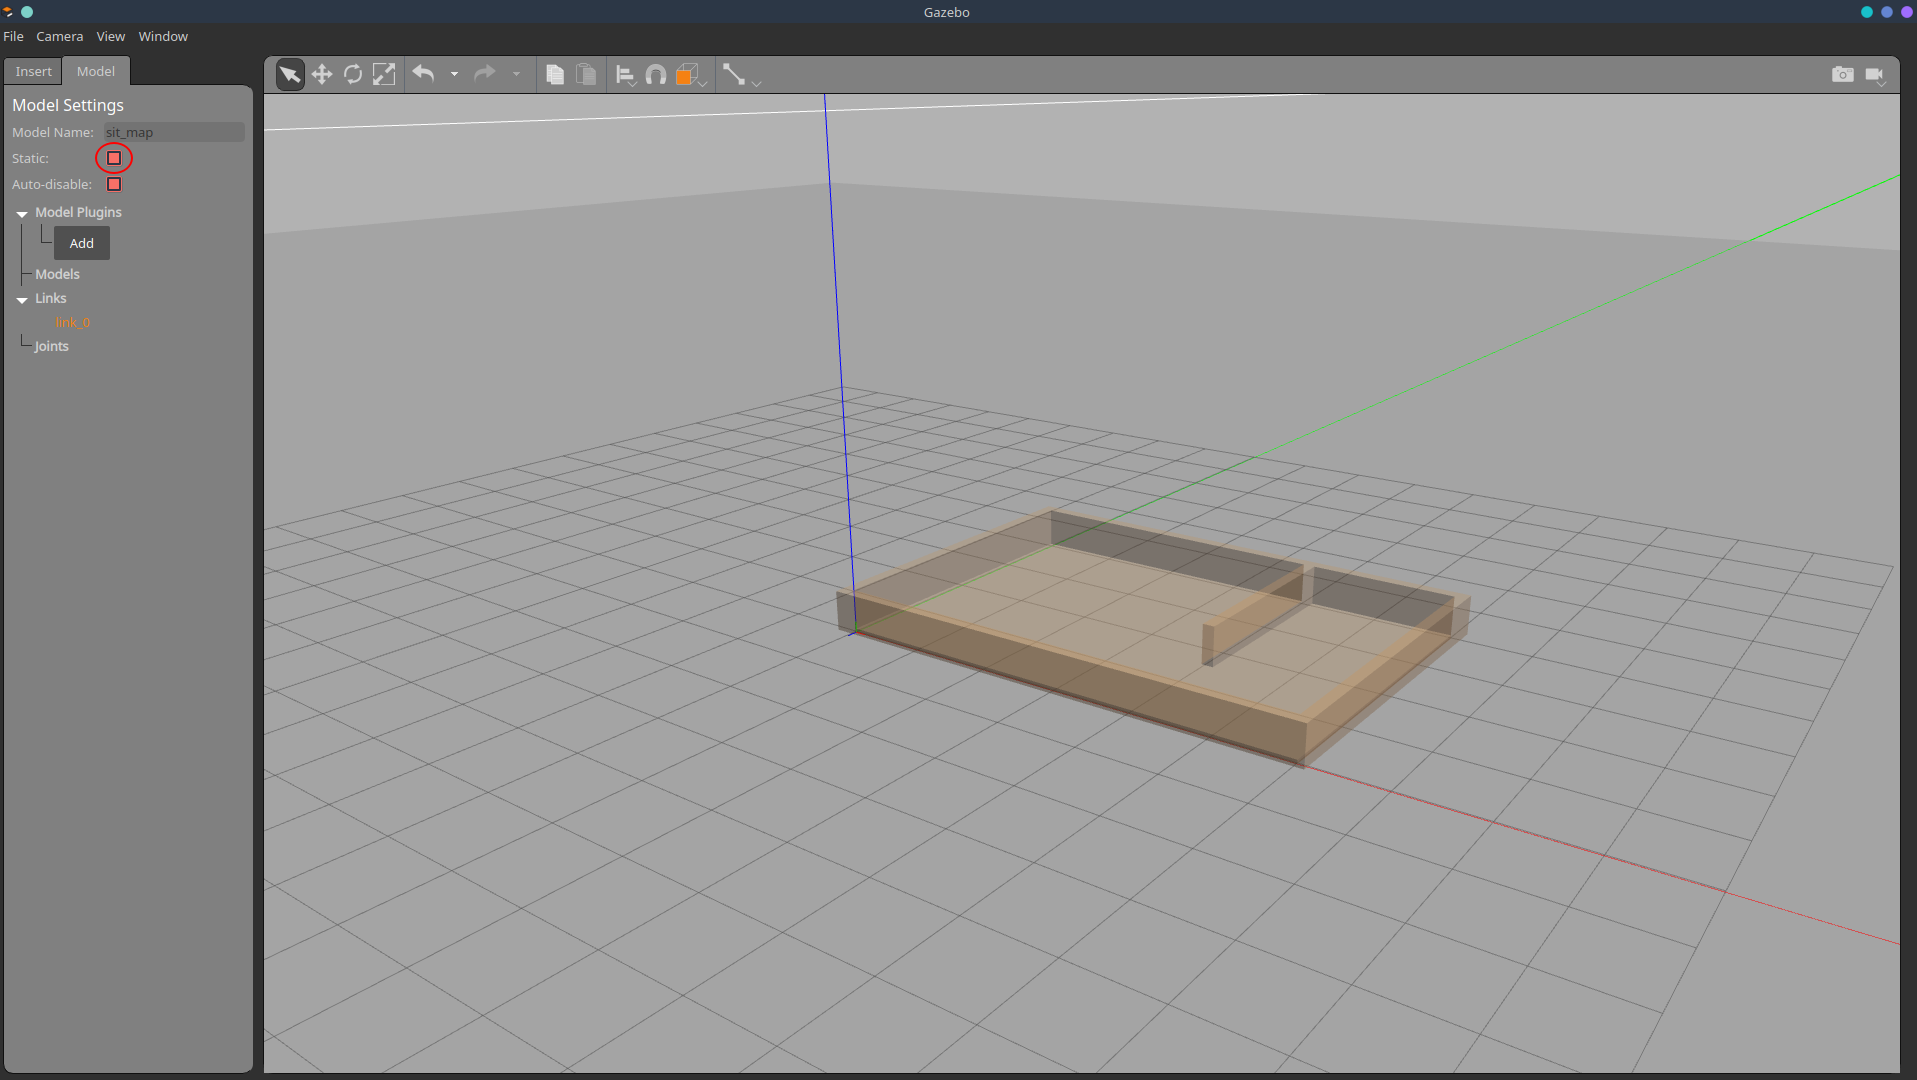
Task: Click the purple window control dot top-right
Action: coord(1906,12)
